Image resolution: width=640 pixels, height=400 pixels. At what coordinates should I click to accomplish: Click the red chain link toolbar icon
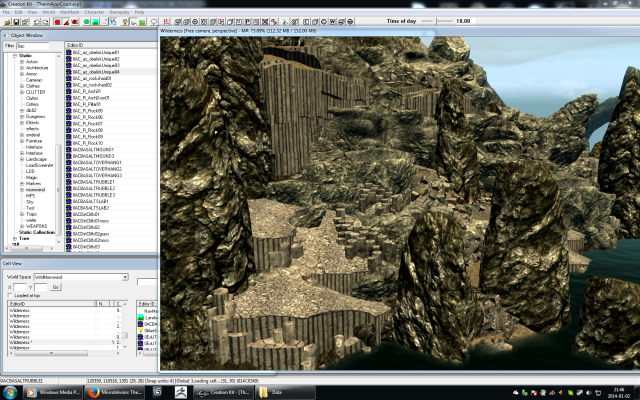274,21
